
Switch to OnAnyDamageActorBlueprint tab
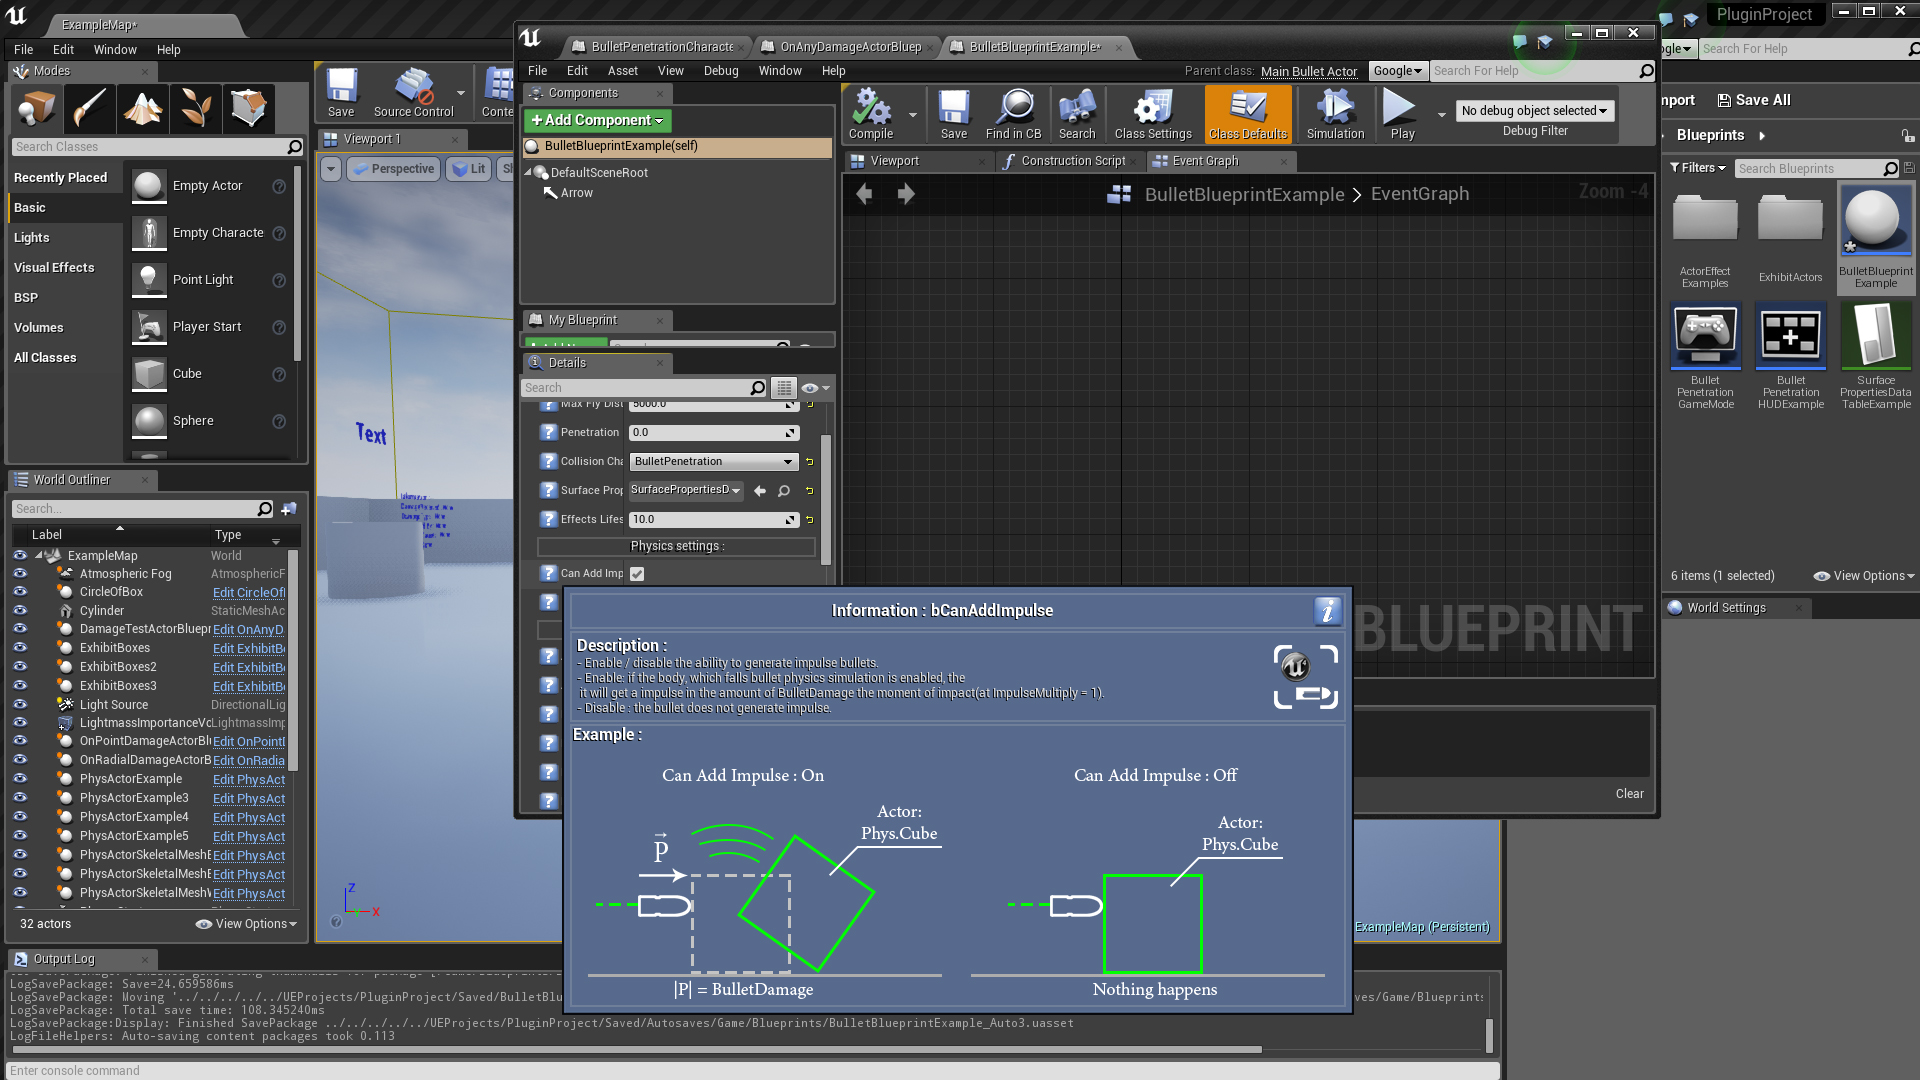pos(850,47)
